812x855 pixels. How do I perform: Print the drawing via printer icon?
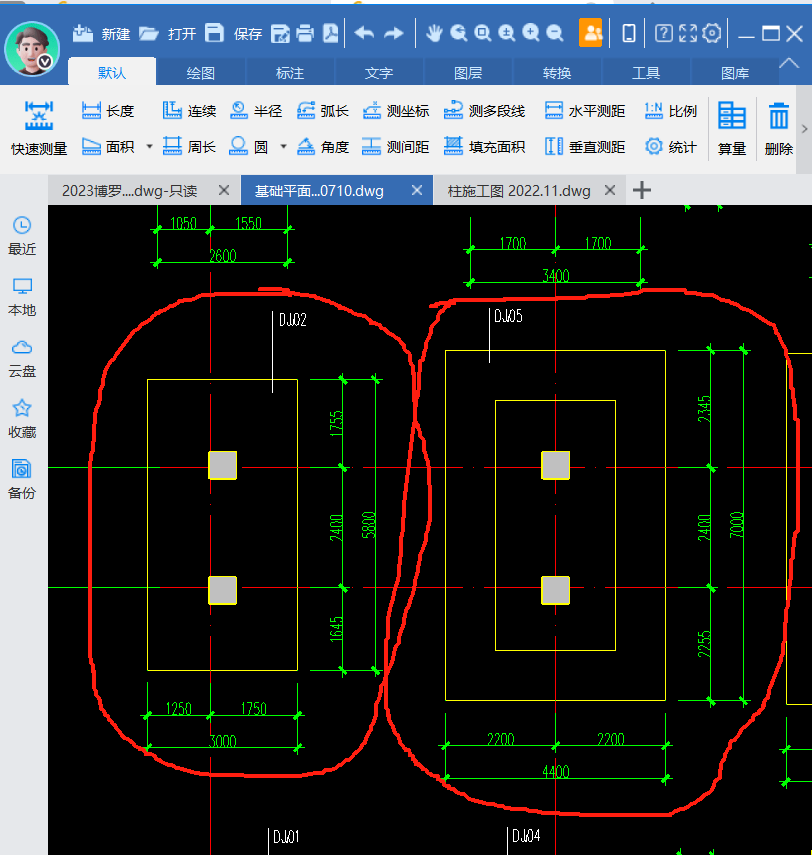click(x=305, y=34)
